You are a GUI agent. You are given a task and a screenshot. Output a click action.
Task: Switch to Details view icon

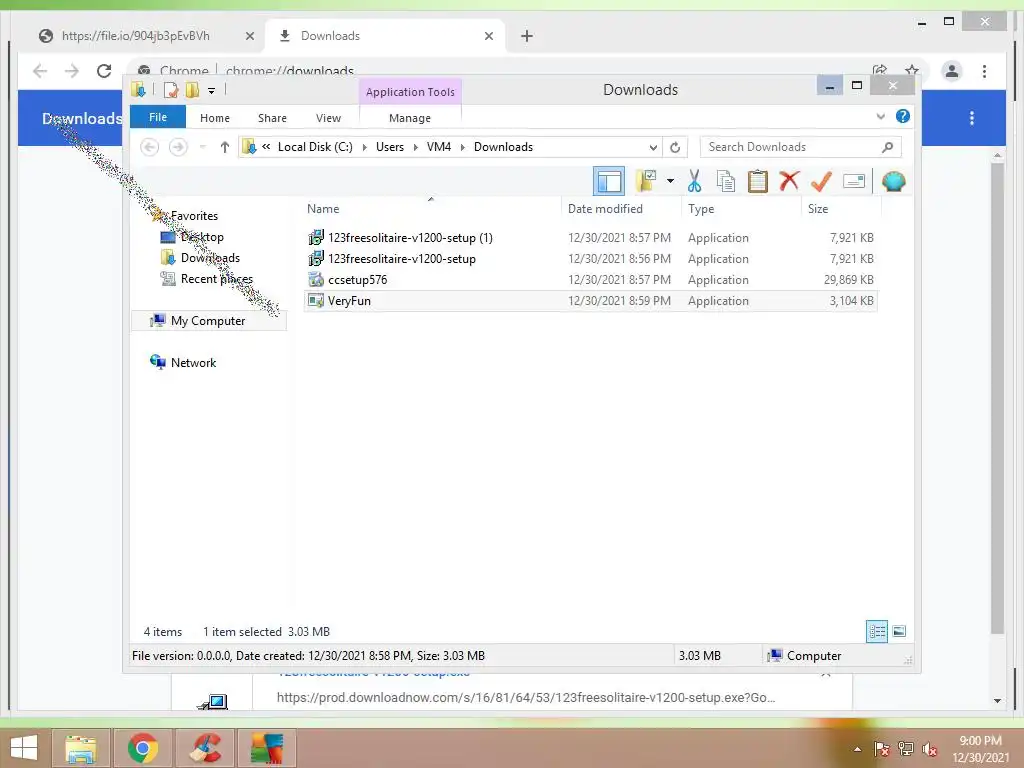[877, 632]
